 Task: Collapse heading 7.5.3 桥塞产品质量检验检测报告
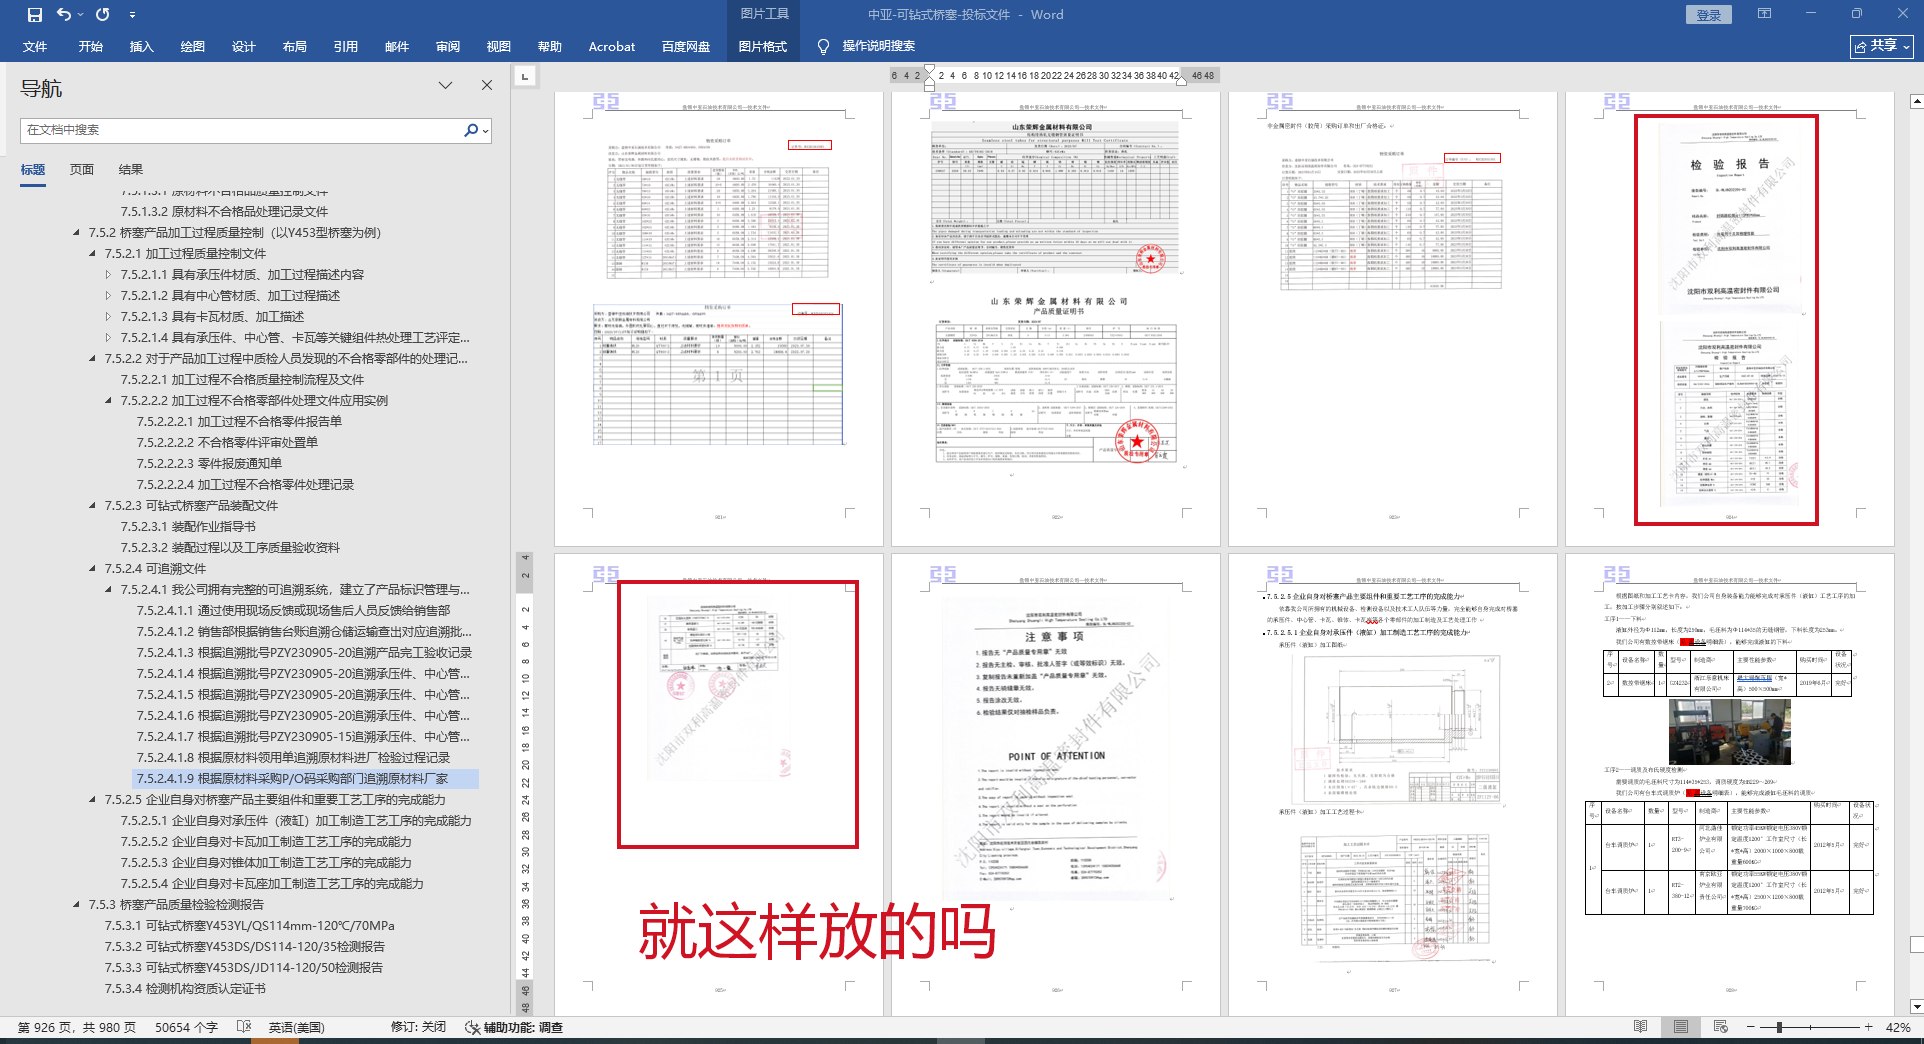tap(77, 905)
